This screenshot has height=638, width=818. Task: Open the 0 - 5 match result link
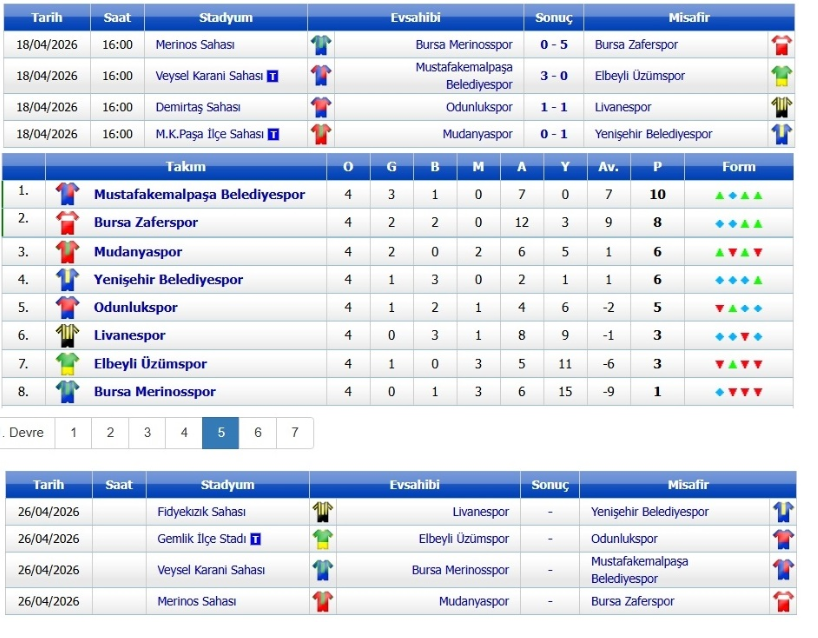[554, 45]
